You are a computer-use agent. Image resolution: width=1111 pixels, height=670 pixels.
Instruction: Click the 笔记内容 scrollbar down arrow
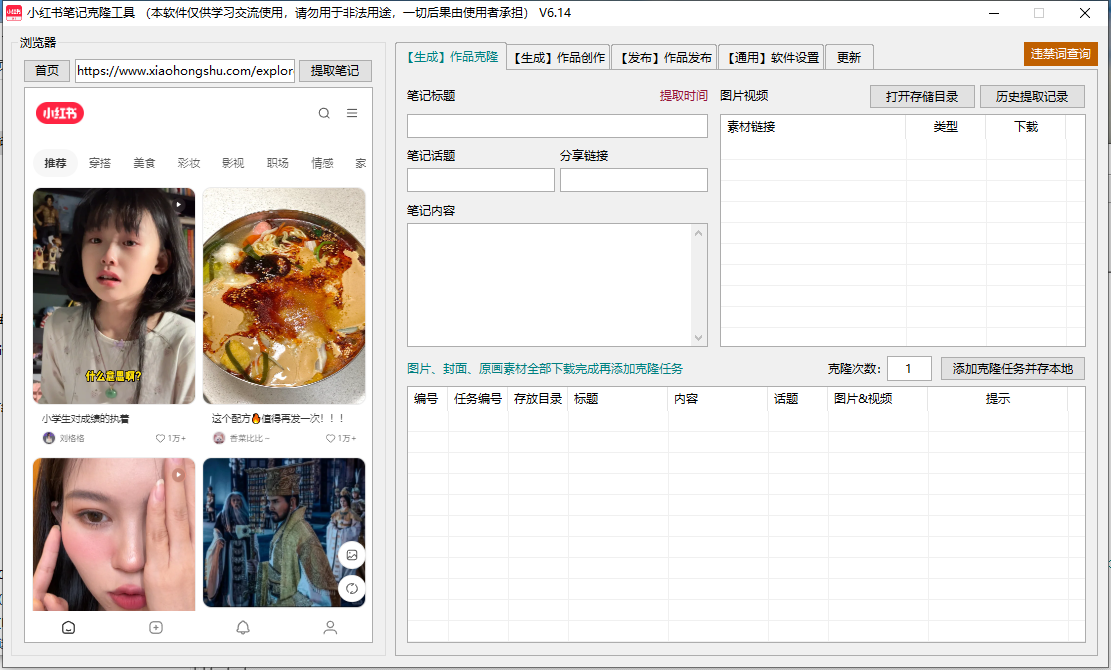coord(699,338)
